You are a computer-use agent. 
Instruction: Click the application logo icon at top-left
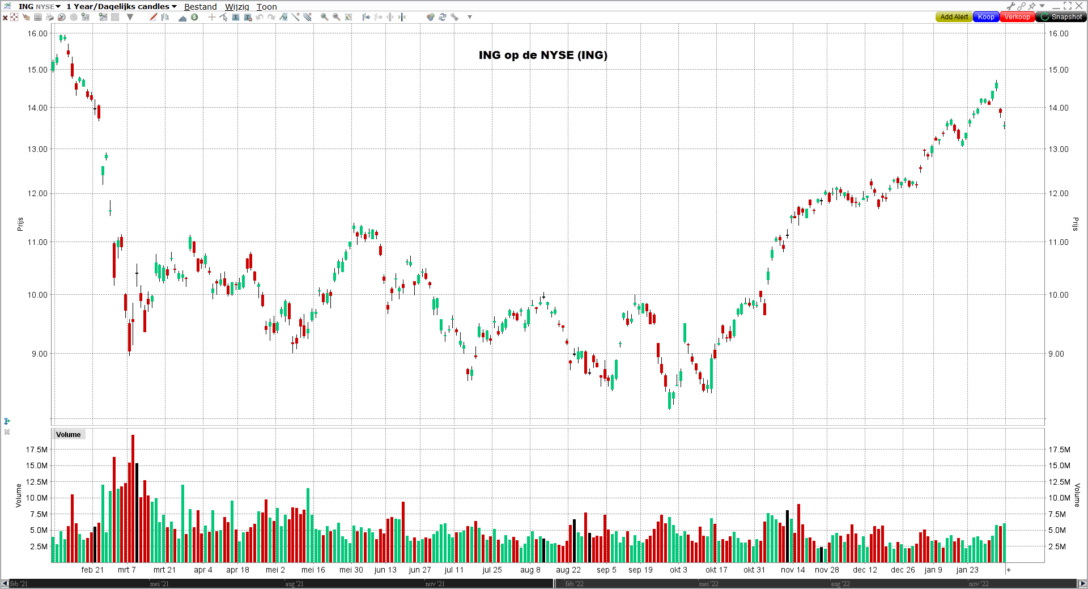coord(7,6)
